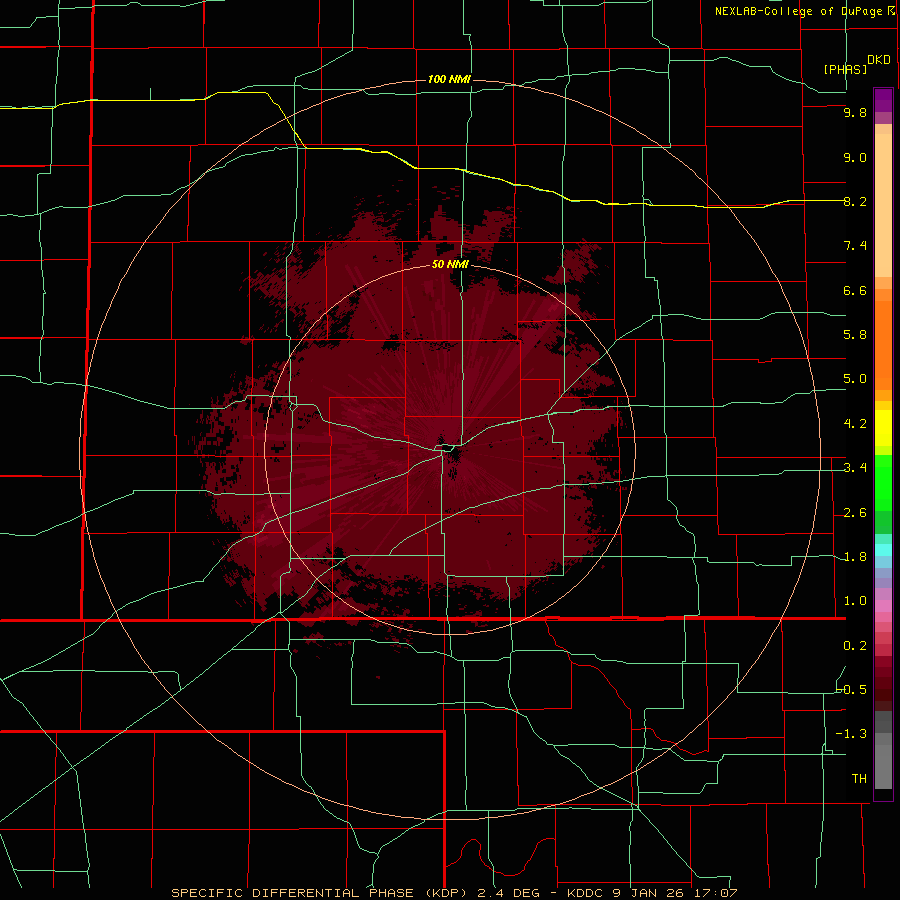Click the -1.3 scale value
Screen dimensions: 900x900
pyautogui.click(x=852, y=734)
